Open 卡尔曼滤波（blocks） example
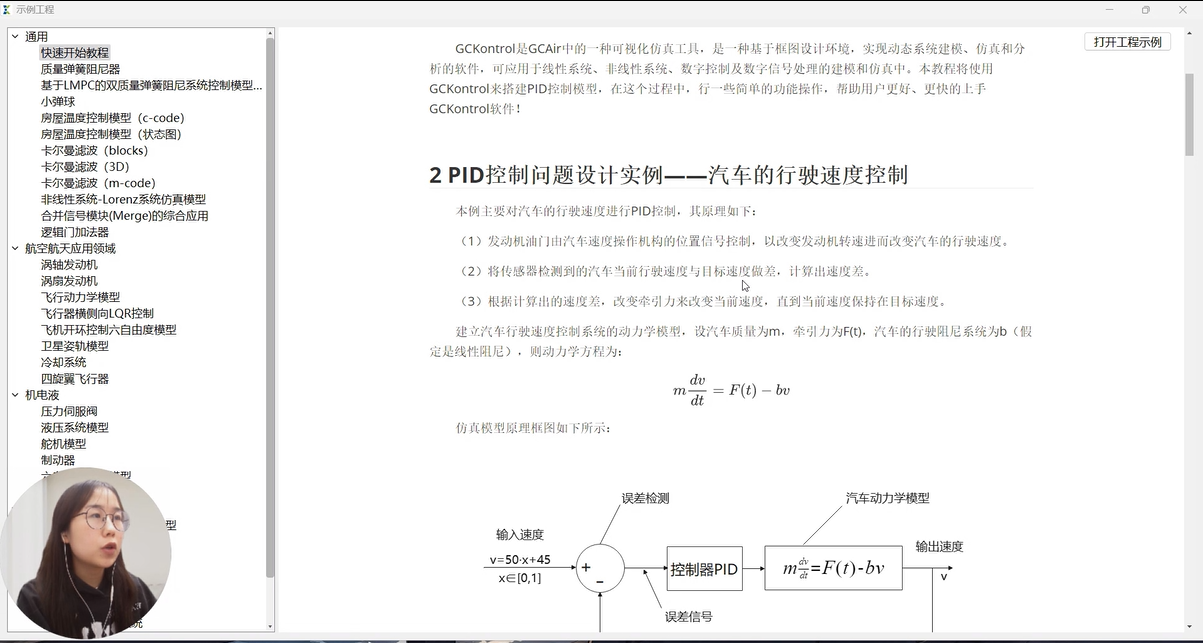Screen dimensions: 1203x643 pos(94,151)
